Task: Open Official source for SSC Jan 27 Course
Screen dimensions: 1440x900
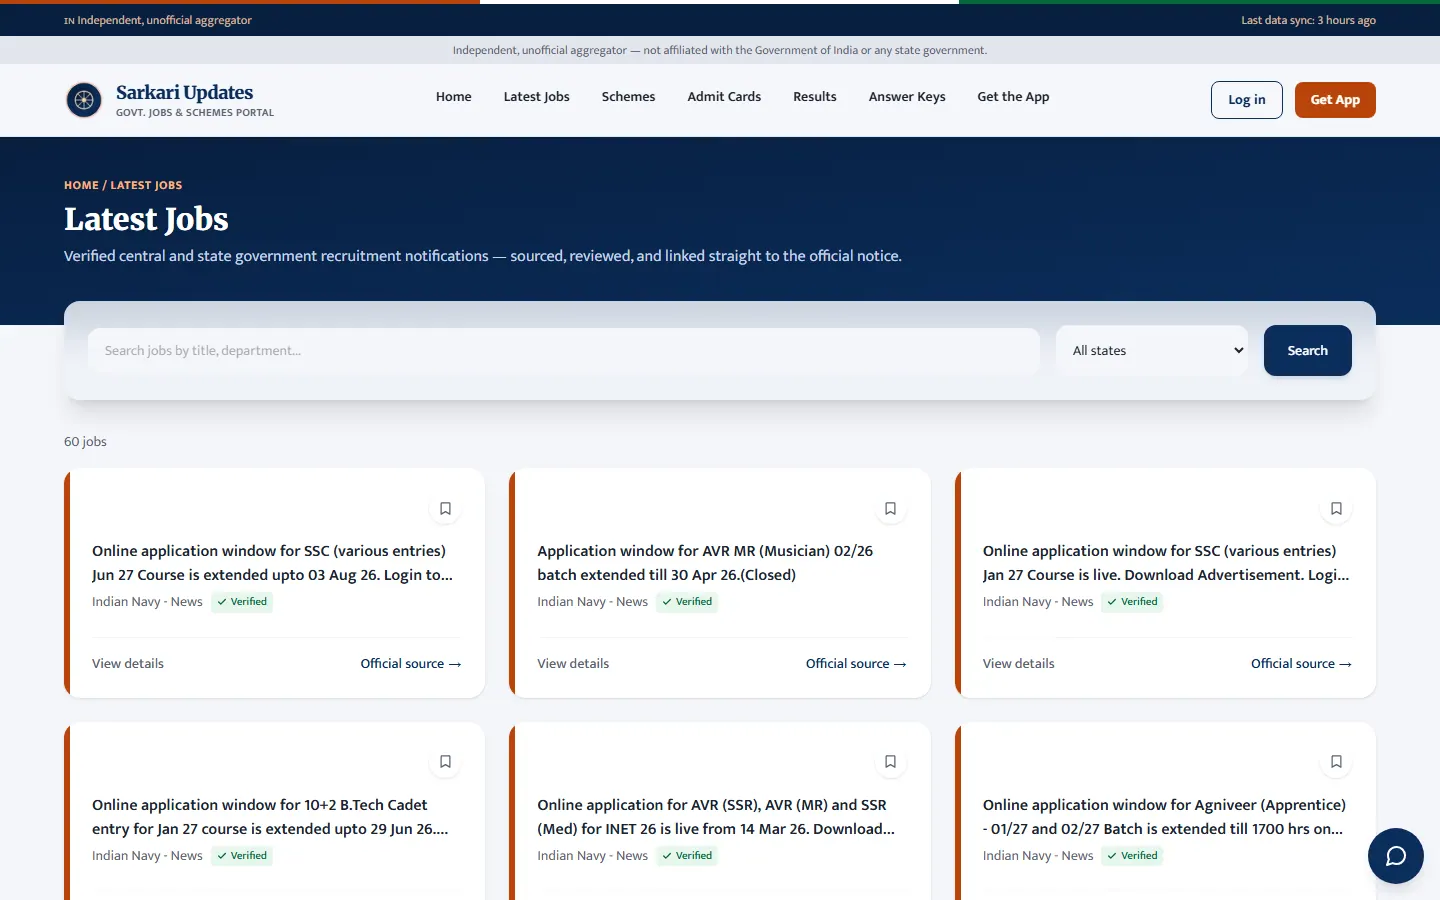Action: point(1301,664)
